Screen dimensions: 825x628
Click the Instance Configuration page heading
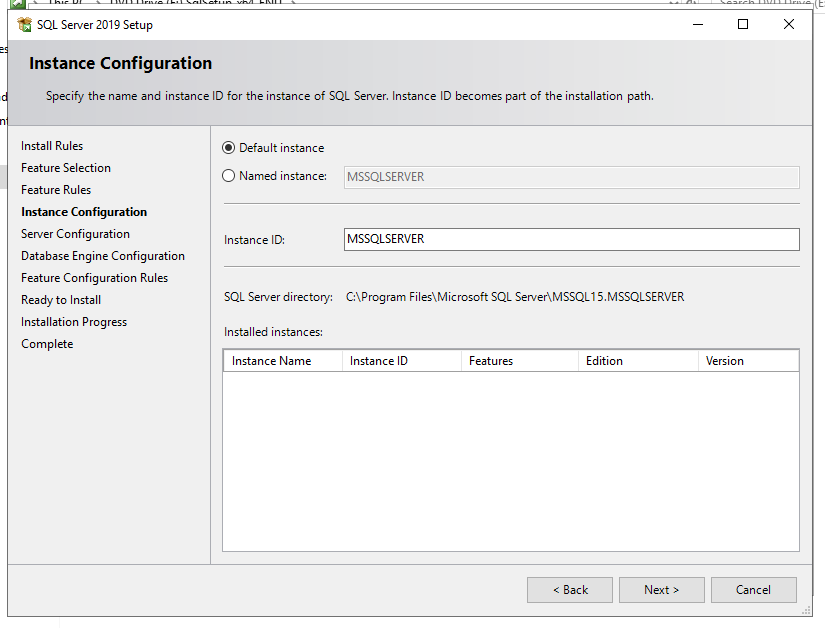click(120, 63)
